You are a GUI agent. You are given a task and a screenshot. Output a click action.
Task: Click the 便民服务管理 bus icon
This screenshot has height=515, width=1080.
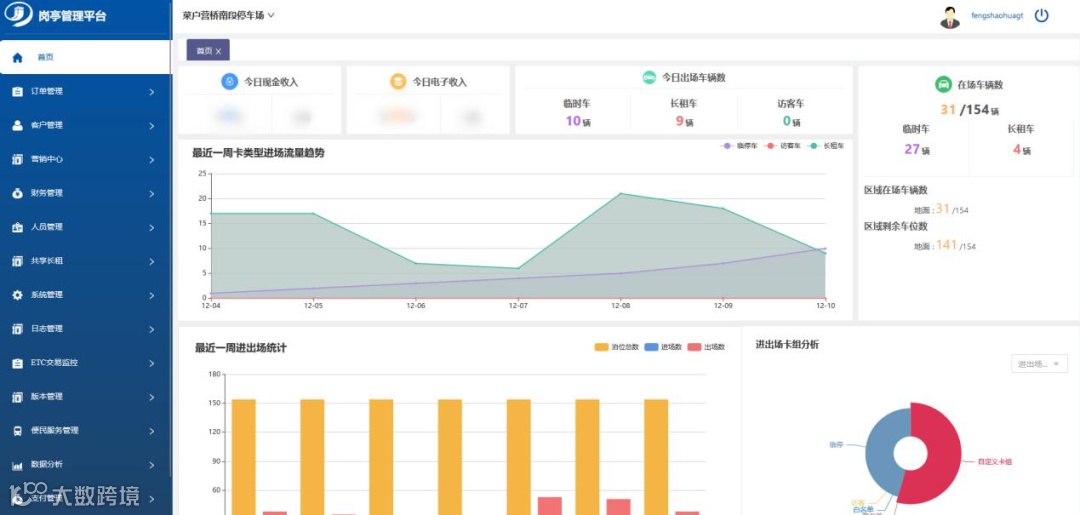[17, 430]
